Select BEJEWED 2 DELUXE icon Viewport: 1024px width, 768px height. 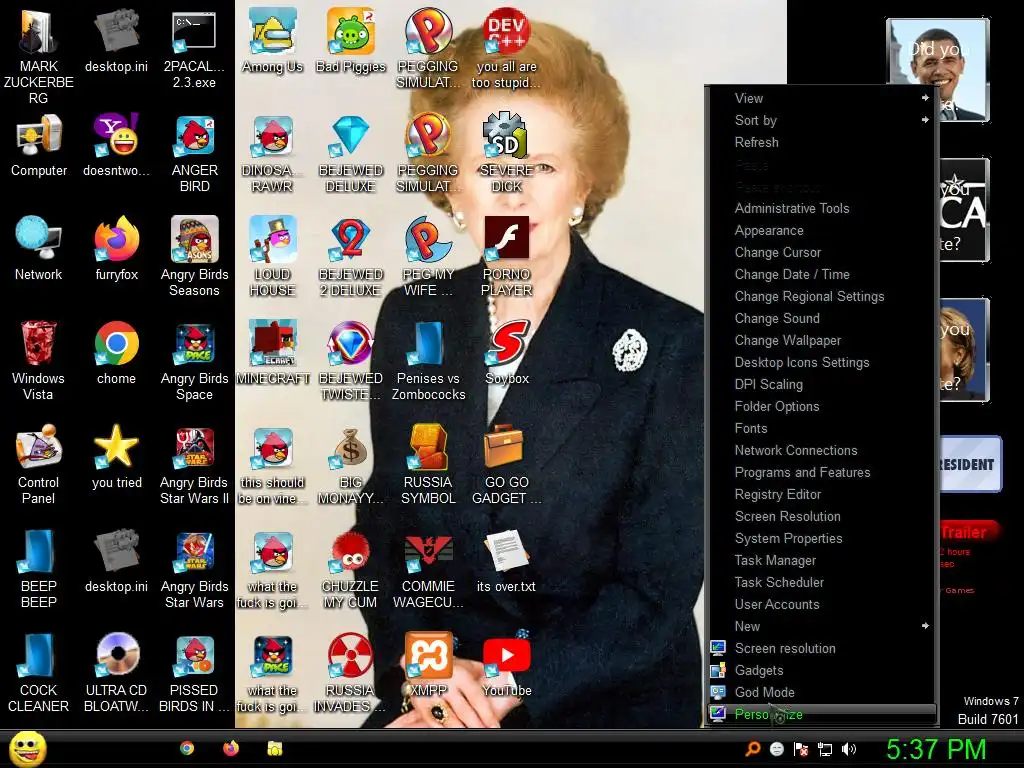[351, 256]
